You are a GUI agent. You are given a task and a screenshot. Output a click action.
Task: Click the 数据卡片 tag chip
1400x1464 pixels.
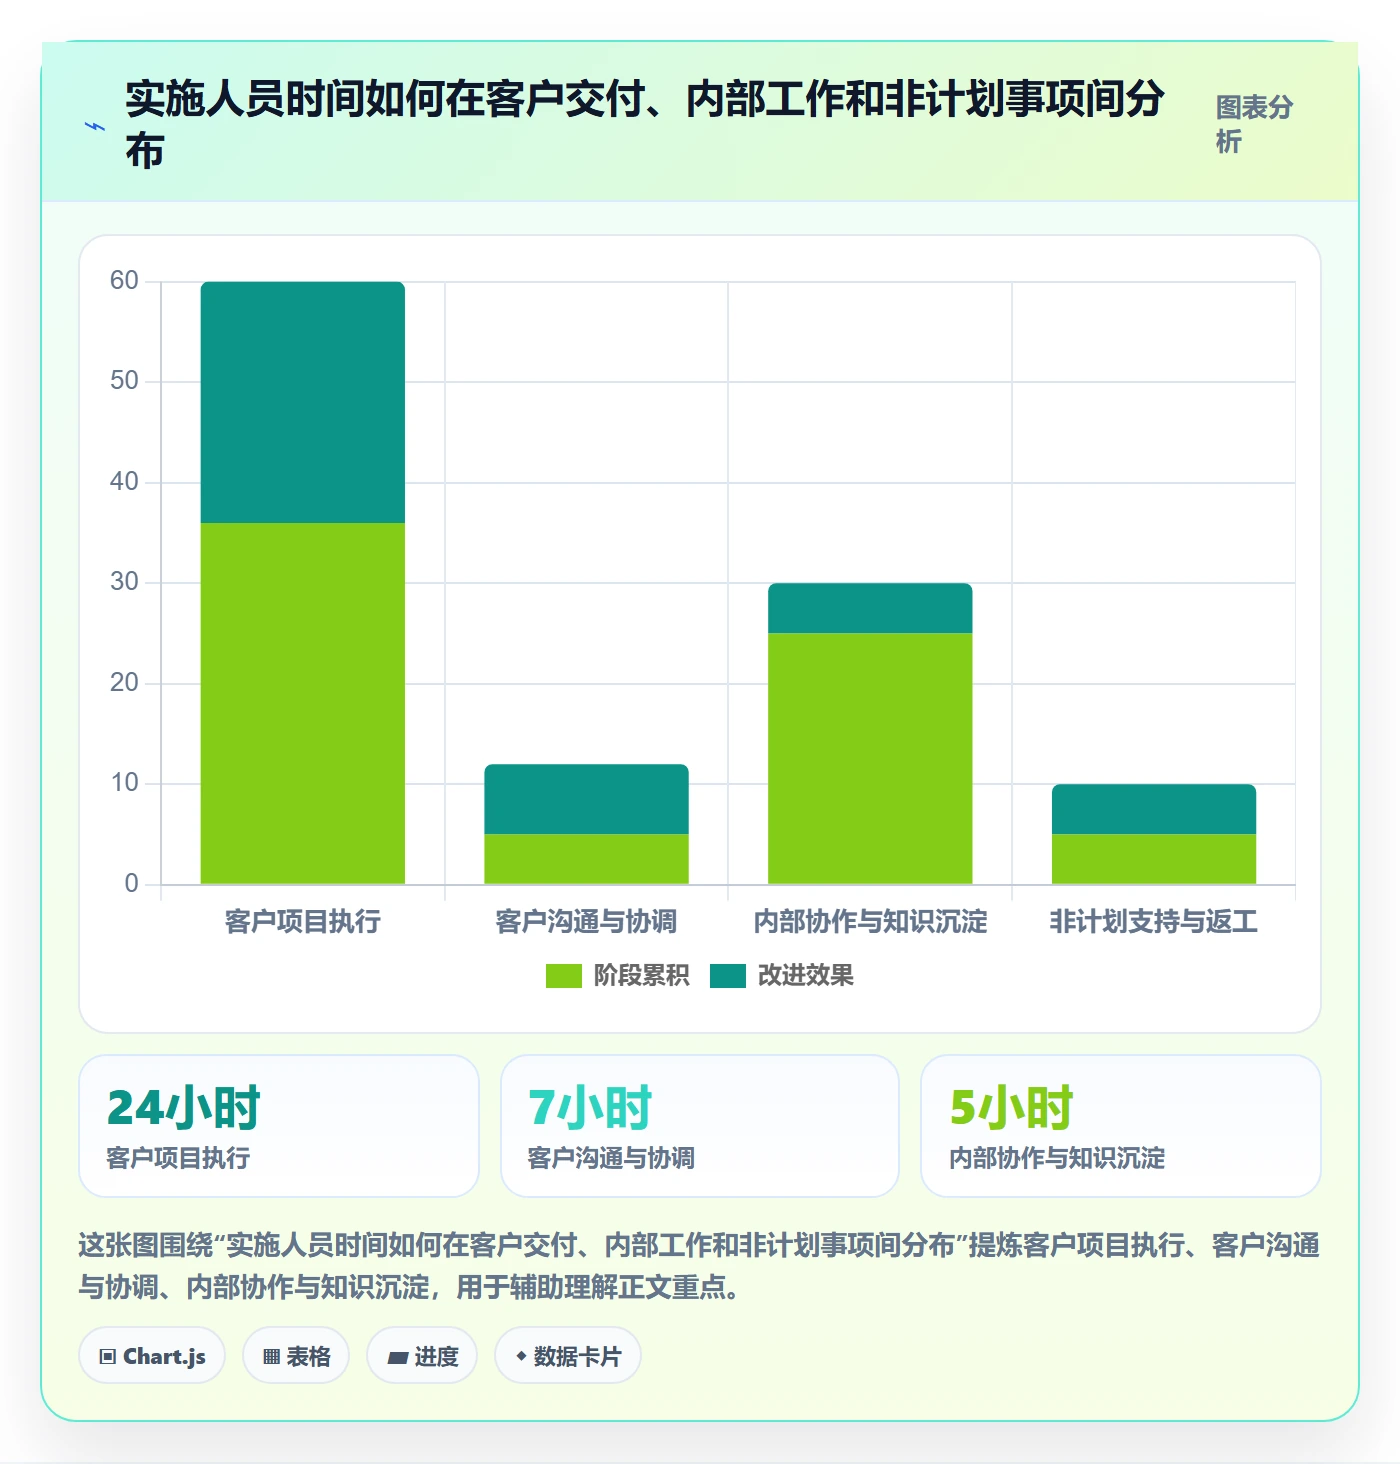(x=568, y=1356)
